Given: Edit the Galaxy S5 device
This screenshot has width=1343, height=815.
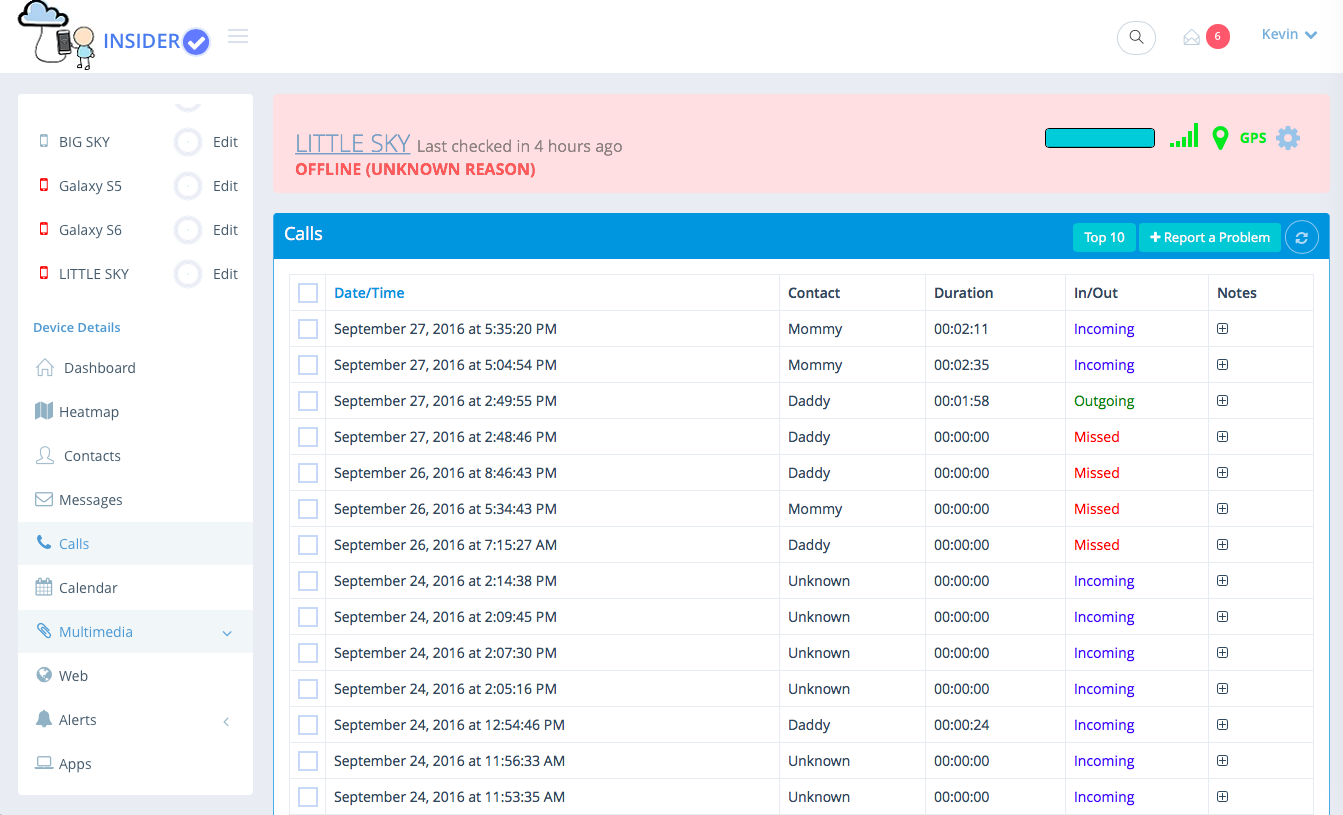Looking at the screenshot, I should point(225,186).
